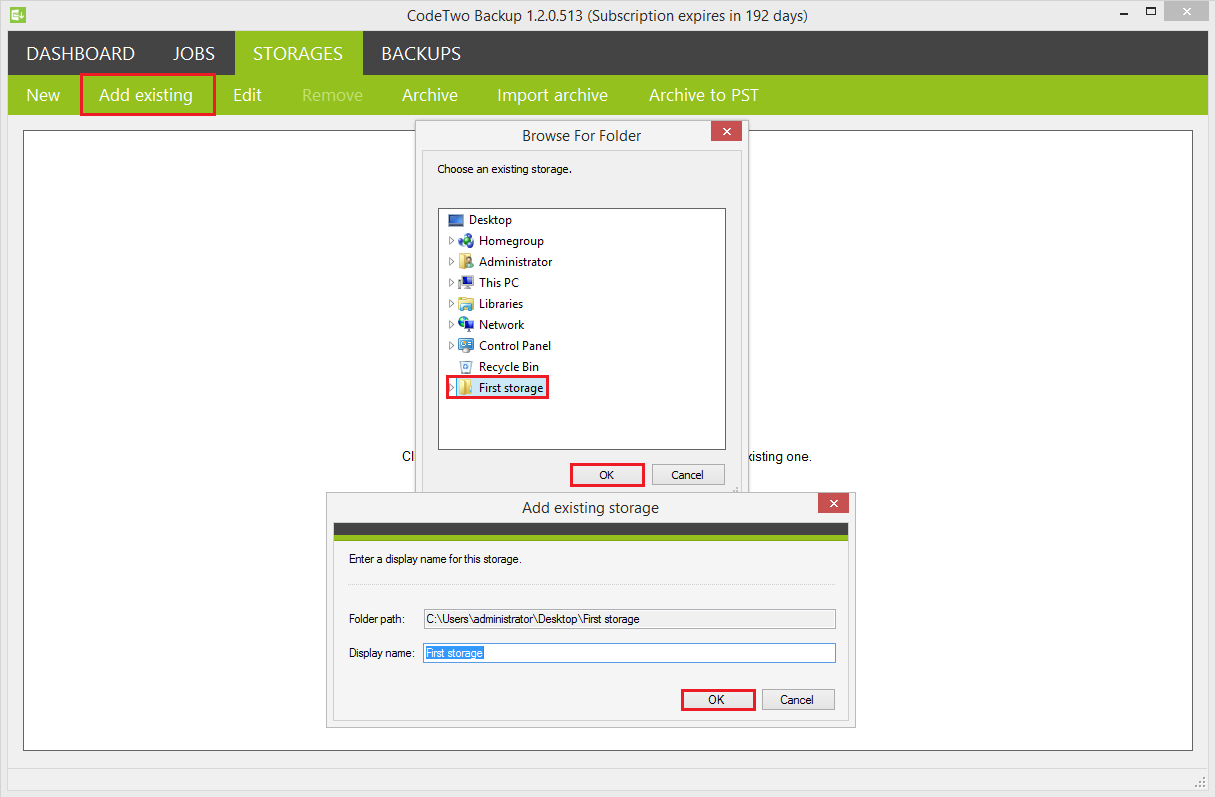Click Import archive in the toolbar
The width and height of the screenshot is (1216, 797).
click(552, 95)
